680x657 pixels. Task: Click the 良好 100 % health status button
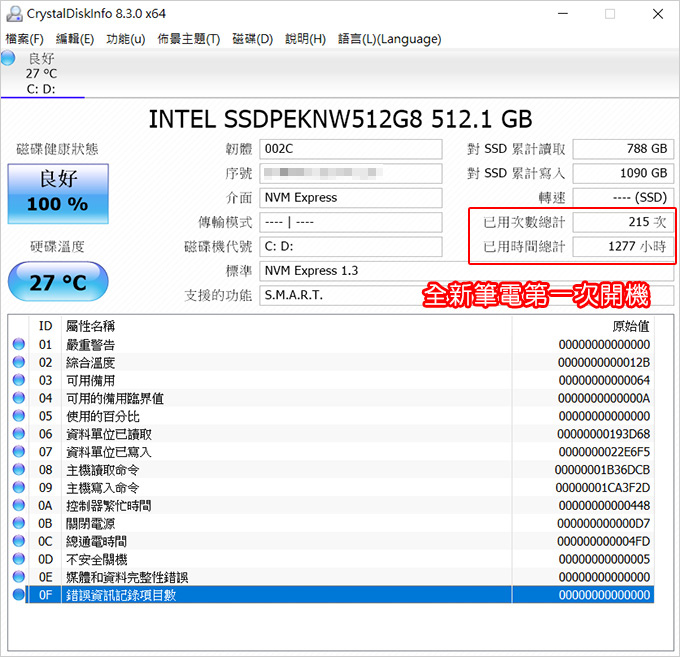tap(58, 193)
